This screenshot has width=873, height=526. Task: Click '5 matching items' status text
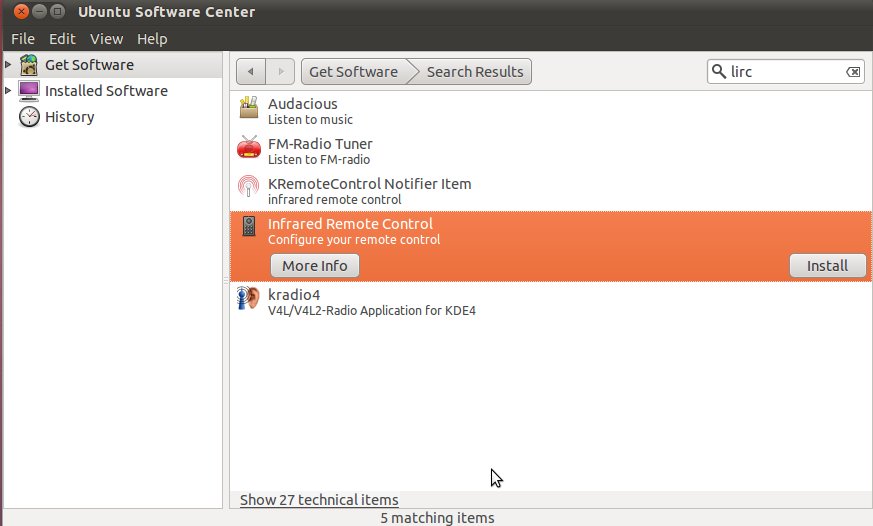437,518
